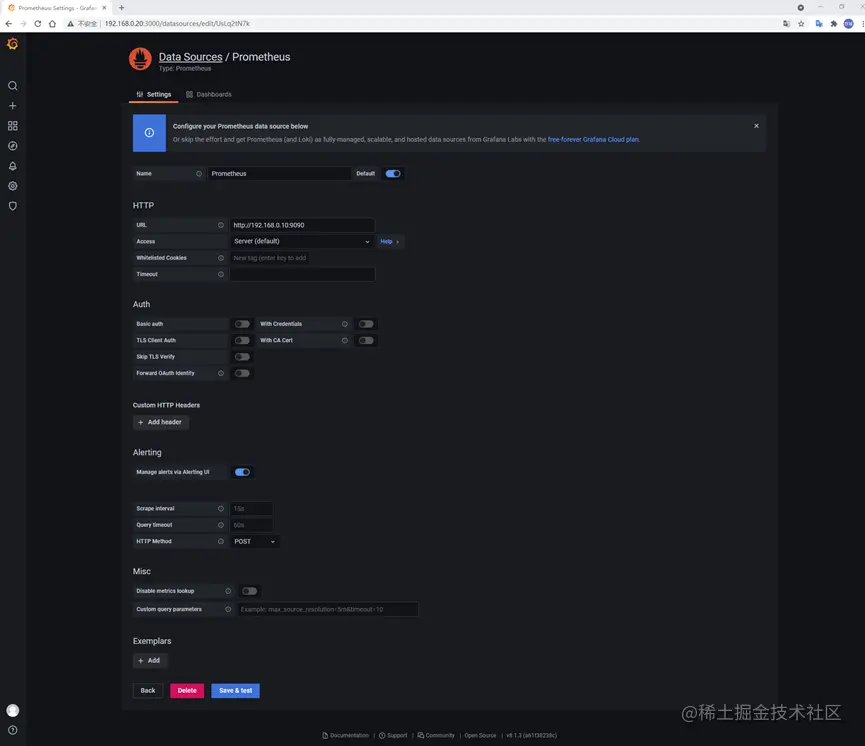Toggle Skip TLS Verify switch

click(242, 357)
